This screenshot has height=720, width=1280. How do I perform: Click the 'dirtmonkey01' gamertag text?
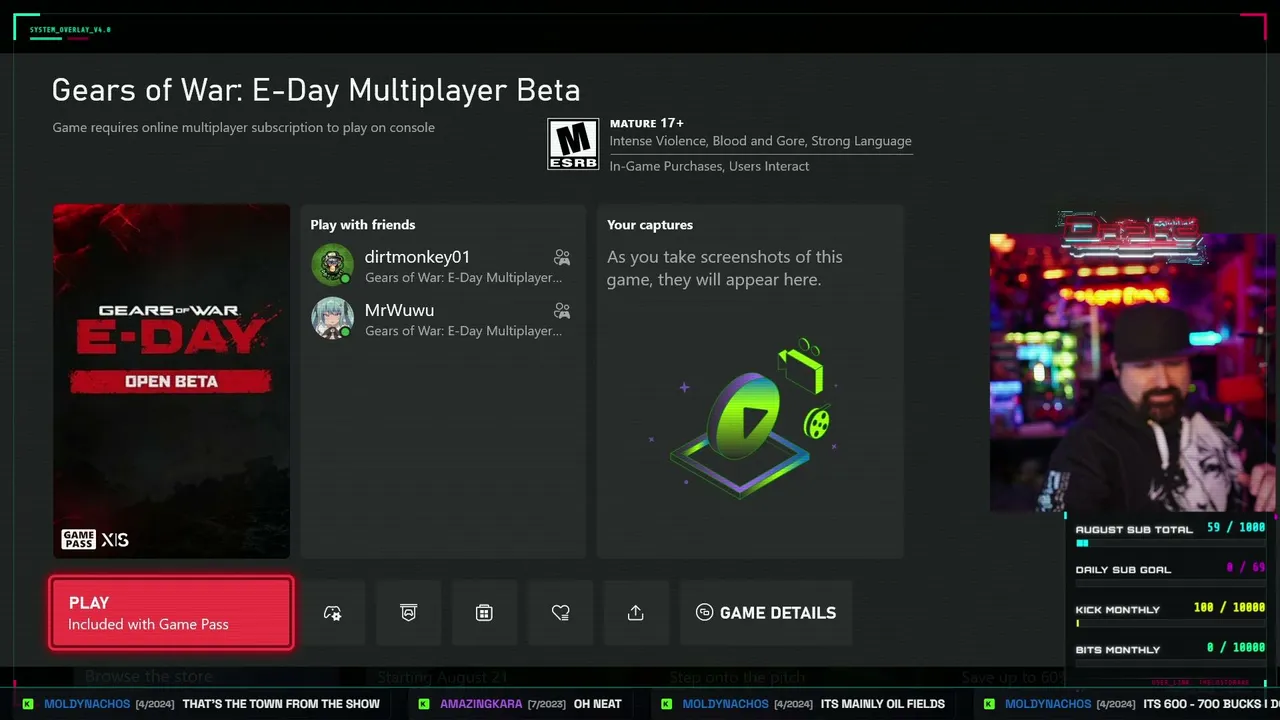417,257
